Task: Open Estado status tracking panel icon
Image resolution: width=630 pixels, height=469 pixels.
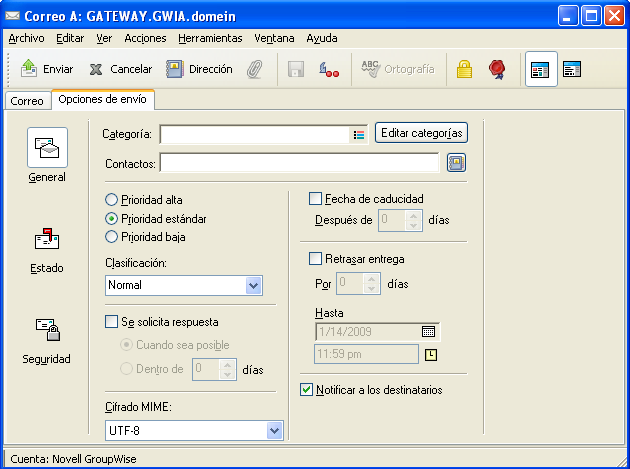Action: pyautogui.click(x=47, y=239)
